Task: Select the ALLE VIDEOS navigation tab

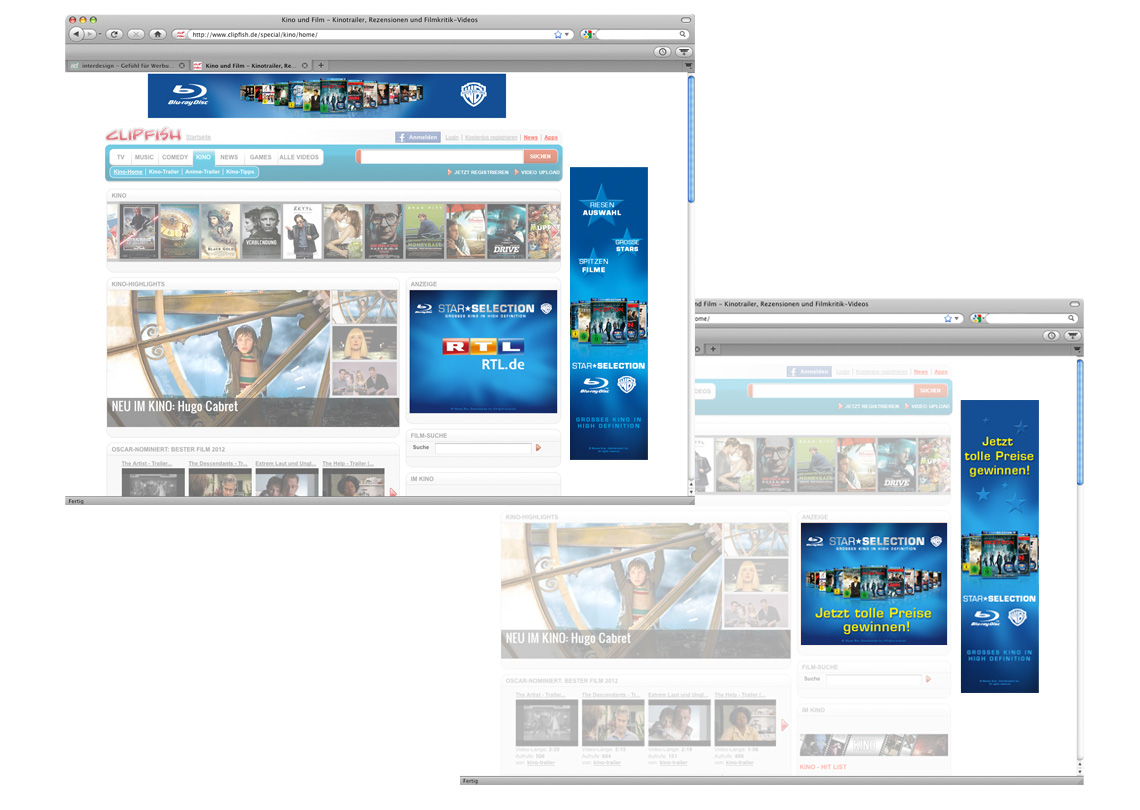Action: point(299,157)
